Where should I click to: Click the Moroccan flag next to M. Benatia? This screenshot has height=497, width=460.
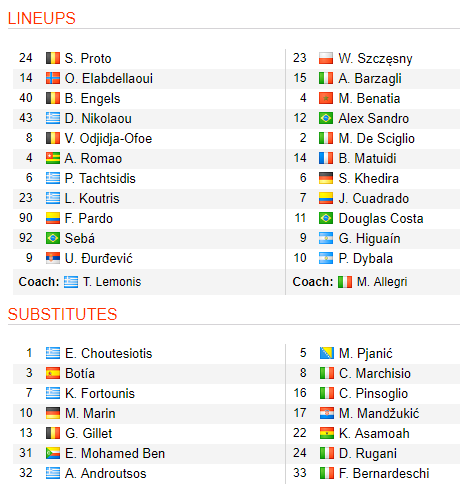(326, 98)
